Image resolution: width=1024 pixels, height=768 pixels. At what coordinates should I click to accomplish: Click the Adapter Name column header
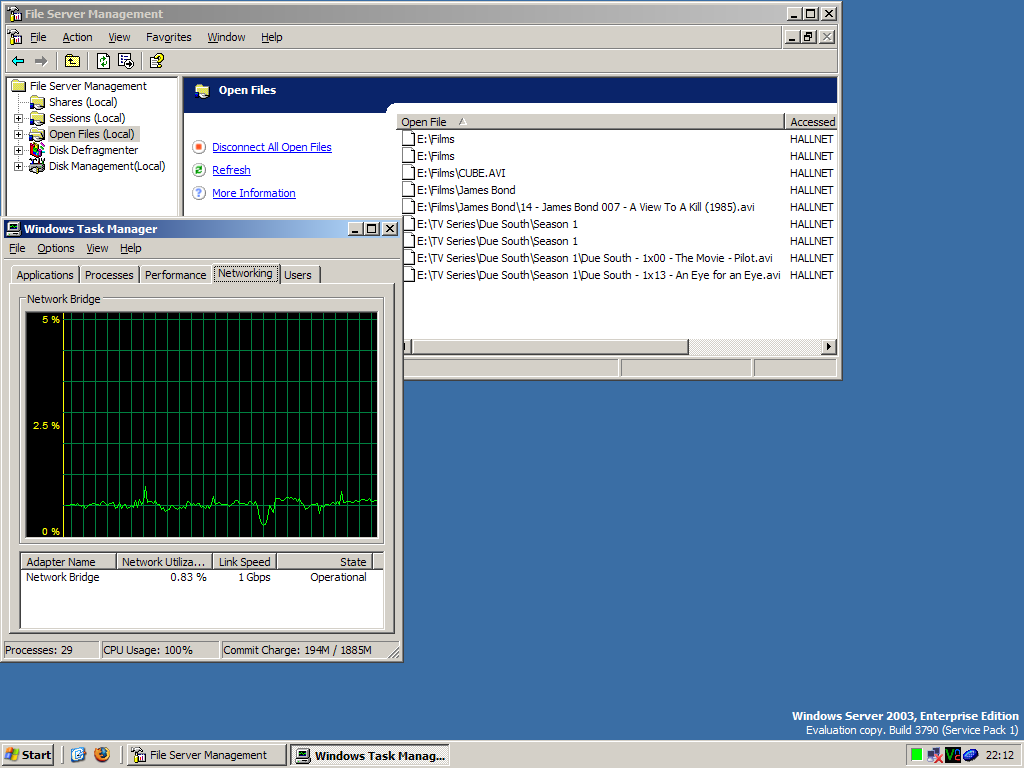pyautogui.click(x=69, y=562)
